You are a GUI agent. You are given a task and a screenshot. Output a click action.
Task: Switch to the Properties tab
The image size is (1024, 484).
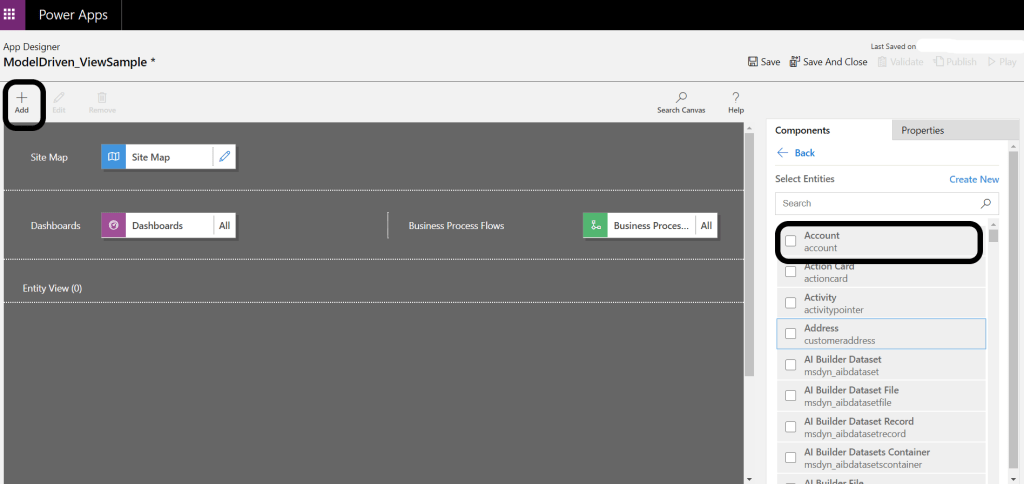click(922, 130)
